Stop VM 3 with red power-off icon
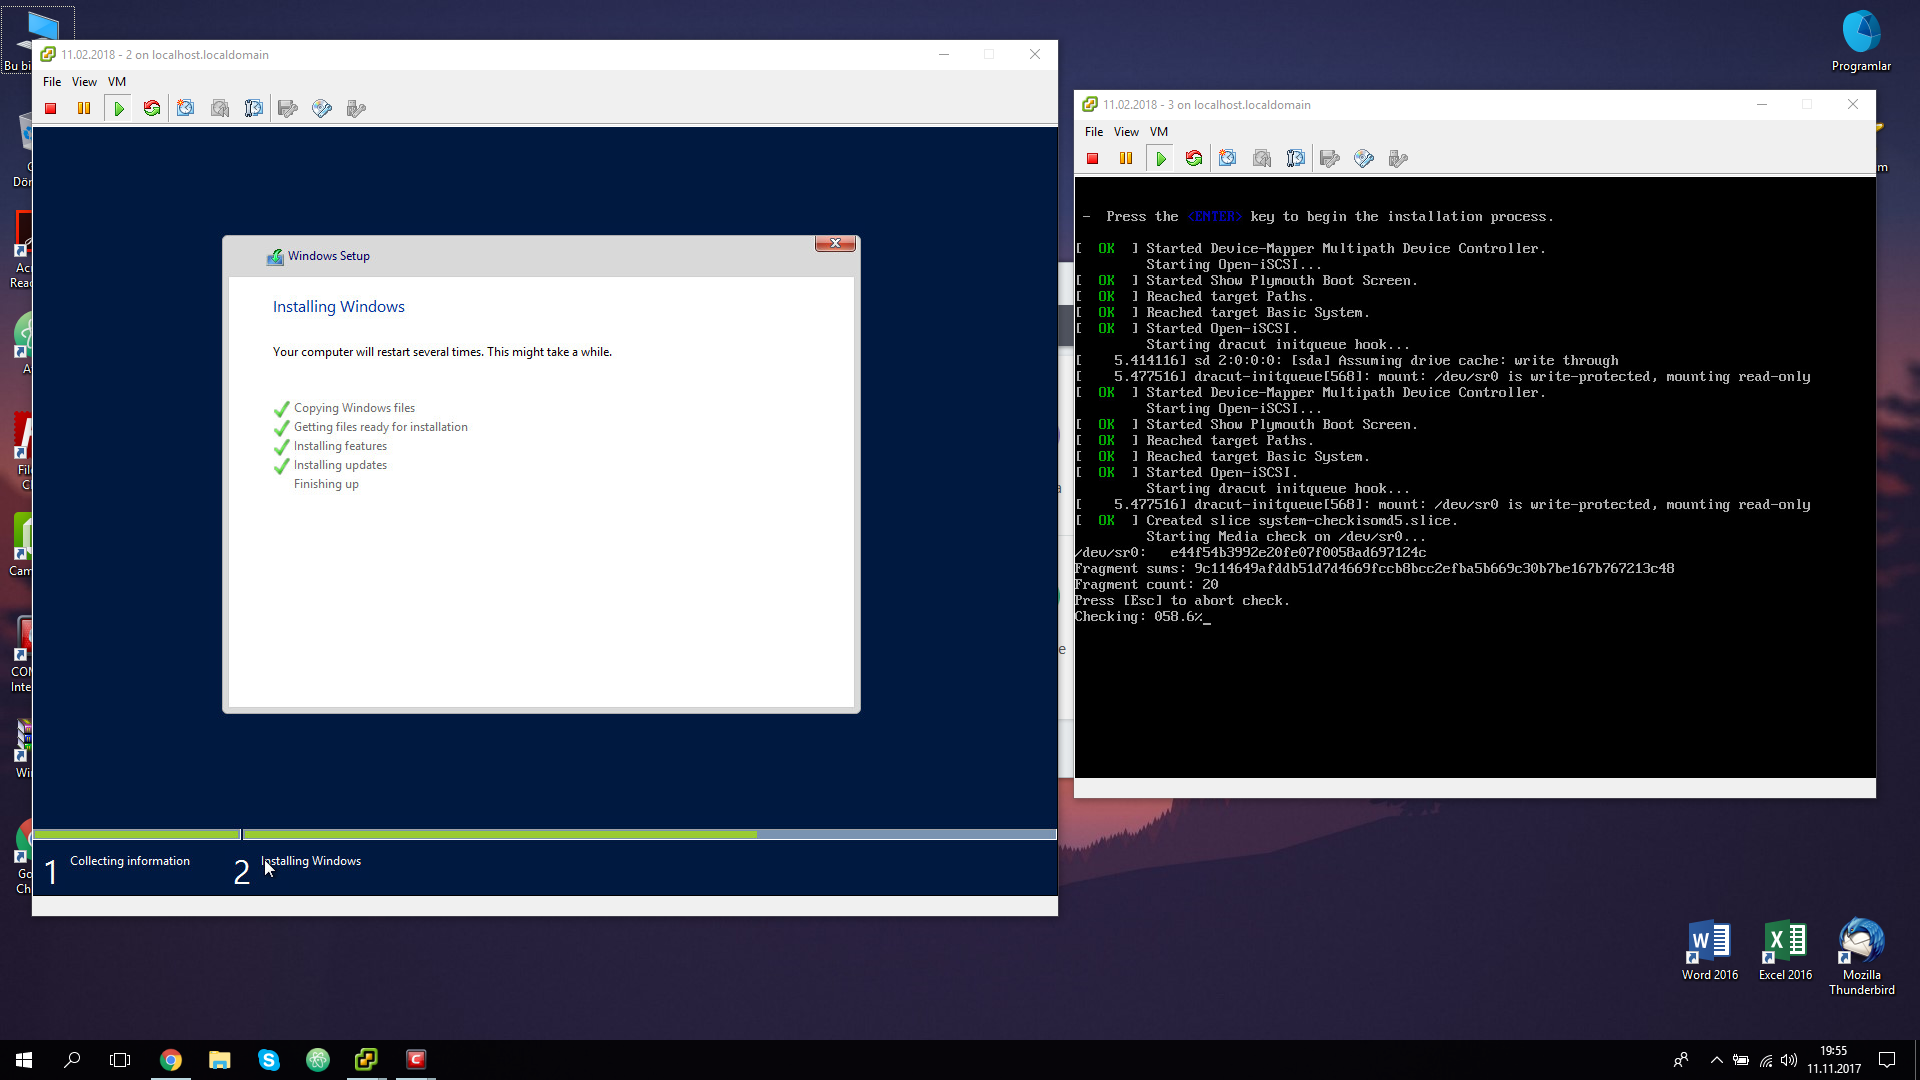The width and height of the screenshot is (1920, 1080). click(x=1093, y=158)
